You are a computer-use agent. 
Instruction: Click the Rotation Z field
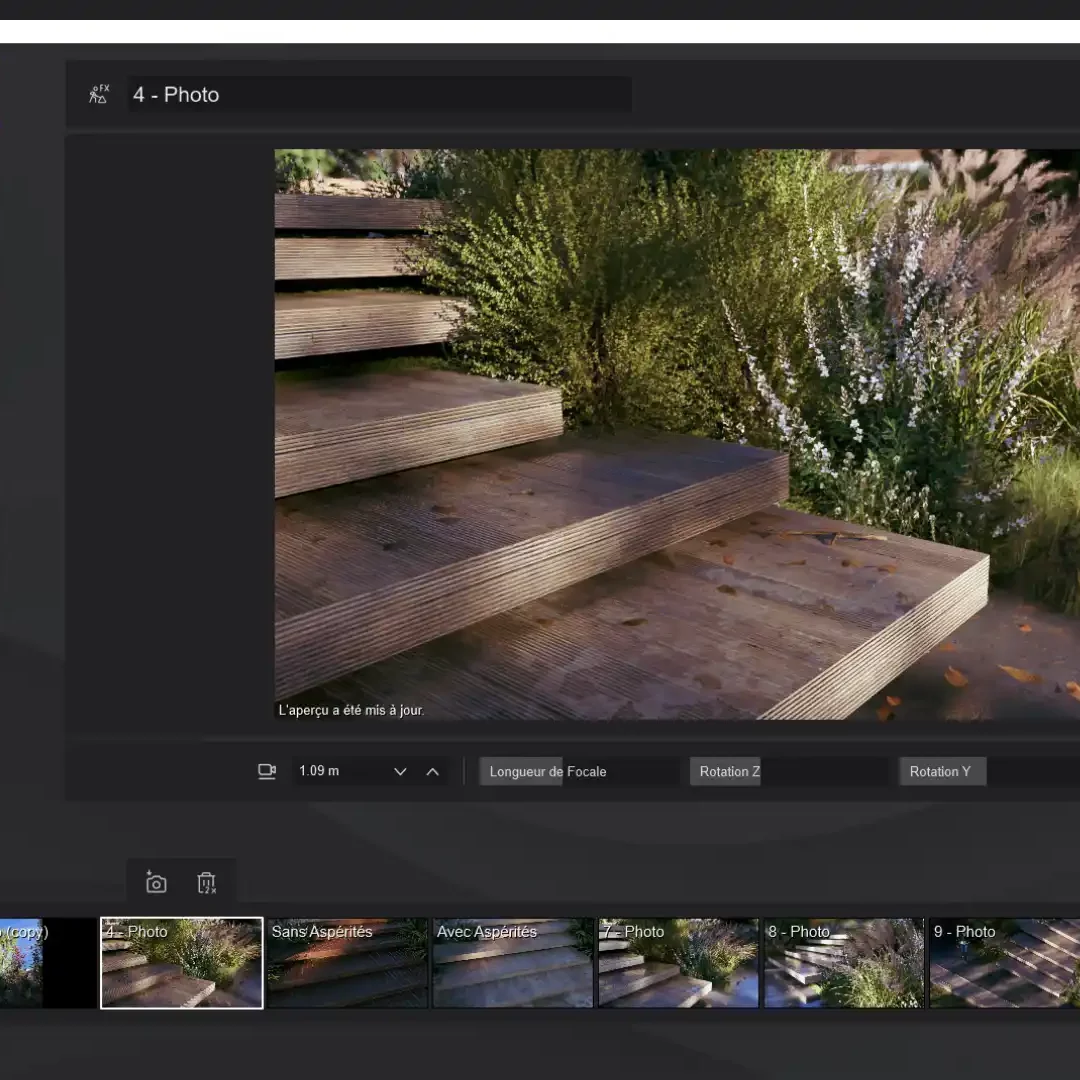click(x=726, y=771)
